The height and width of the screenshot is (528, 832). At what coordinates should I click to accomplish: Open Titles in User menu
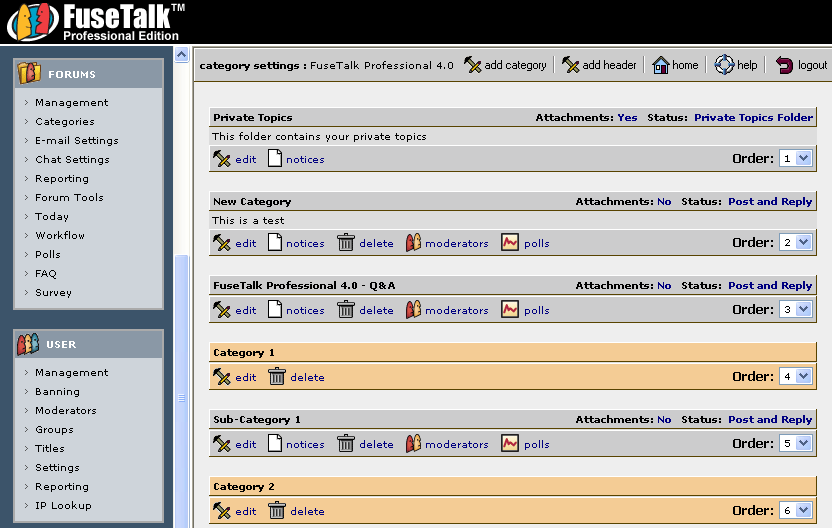pos(49,448)
